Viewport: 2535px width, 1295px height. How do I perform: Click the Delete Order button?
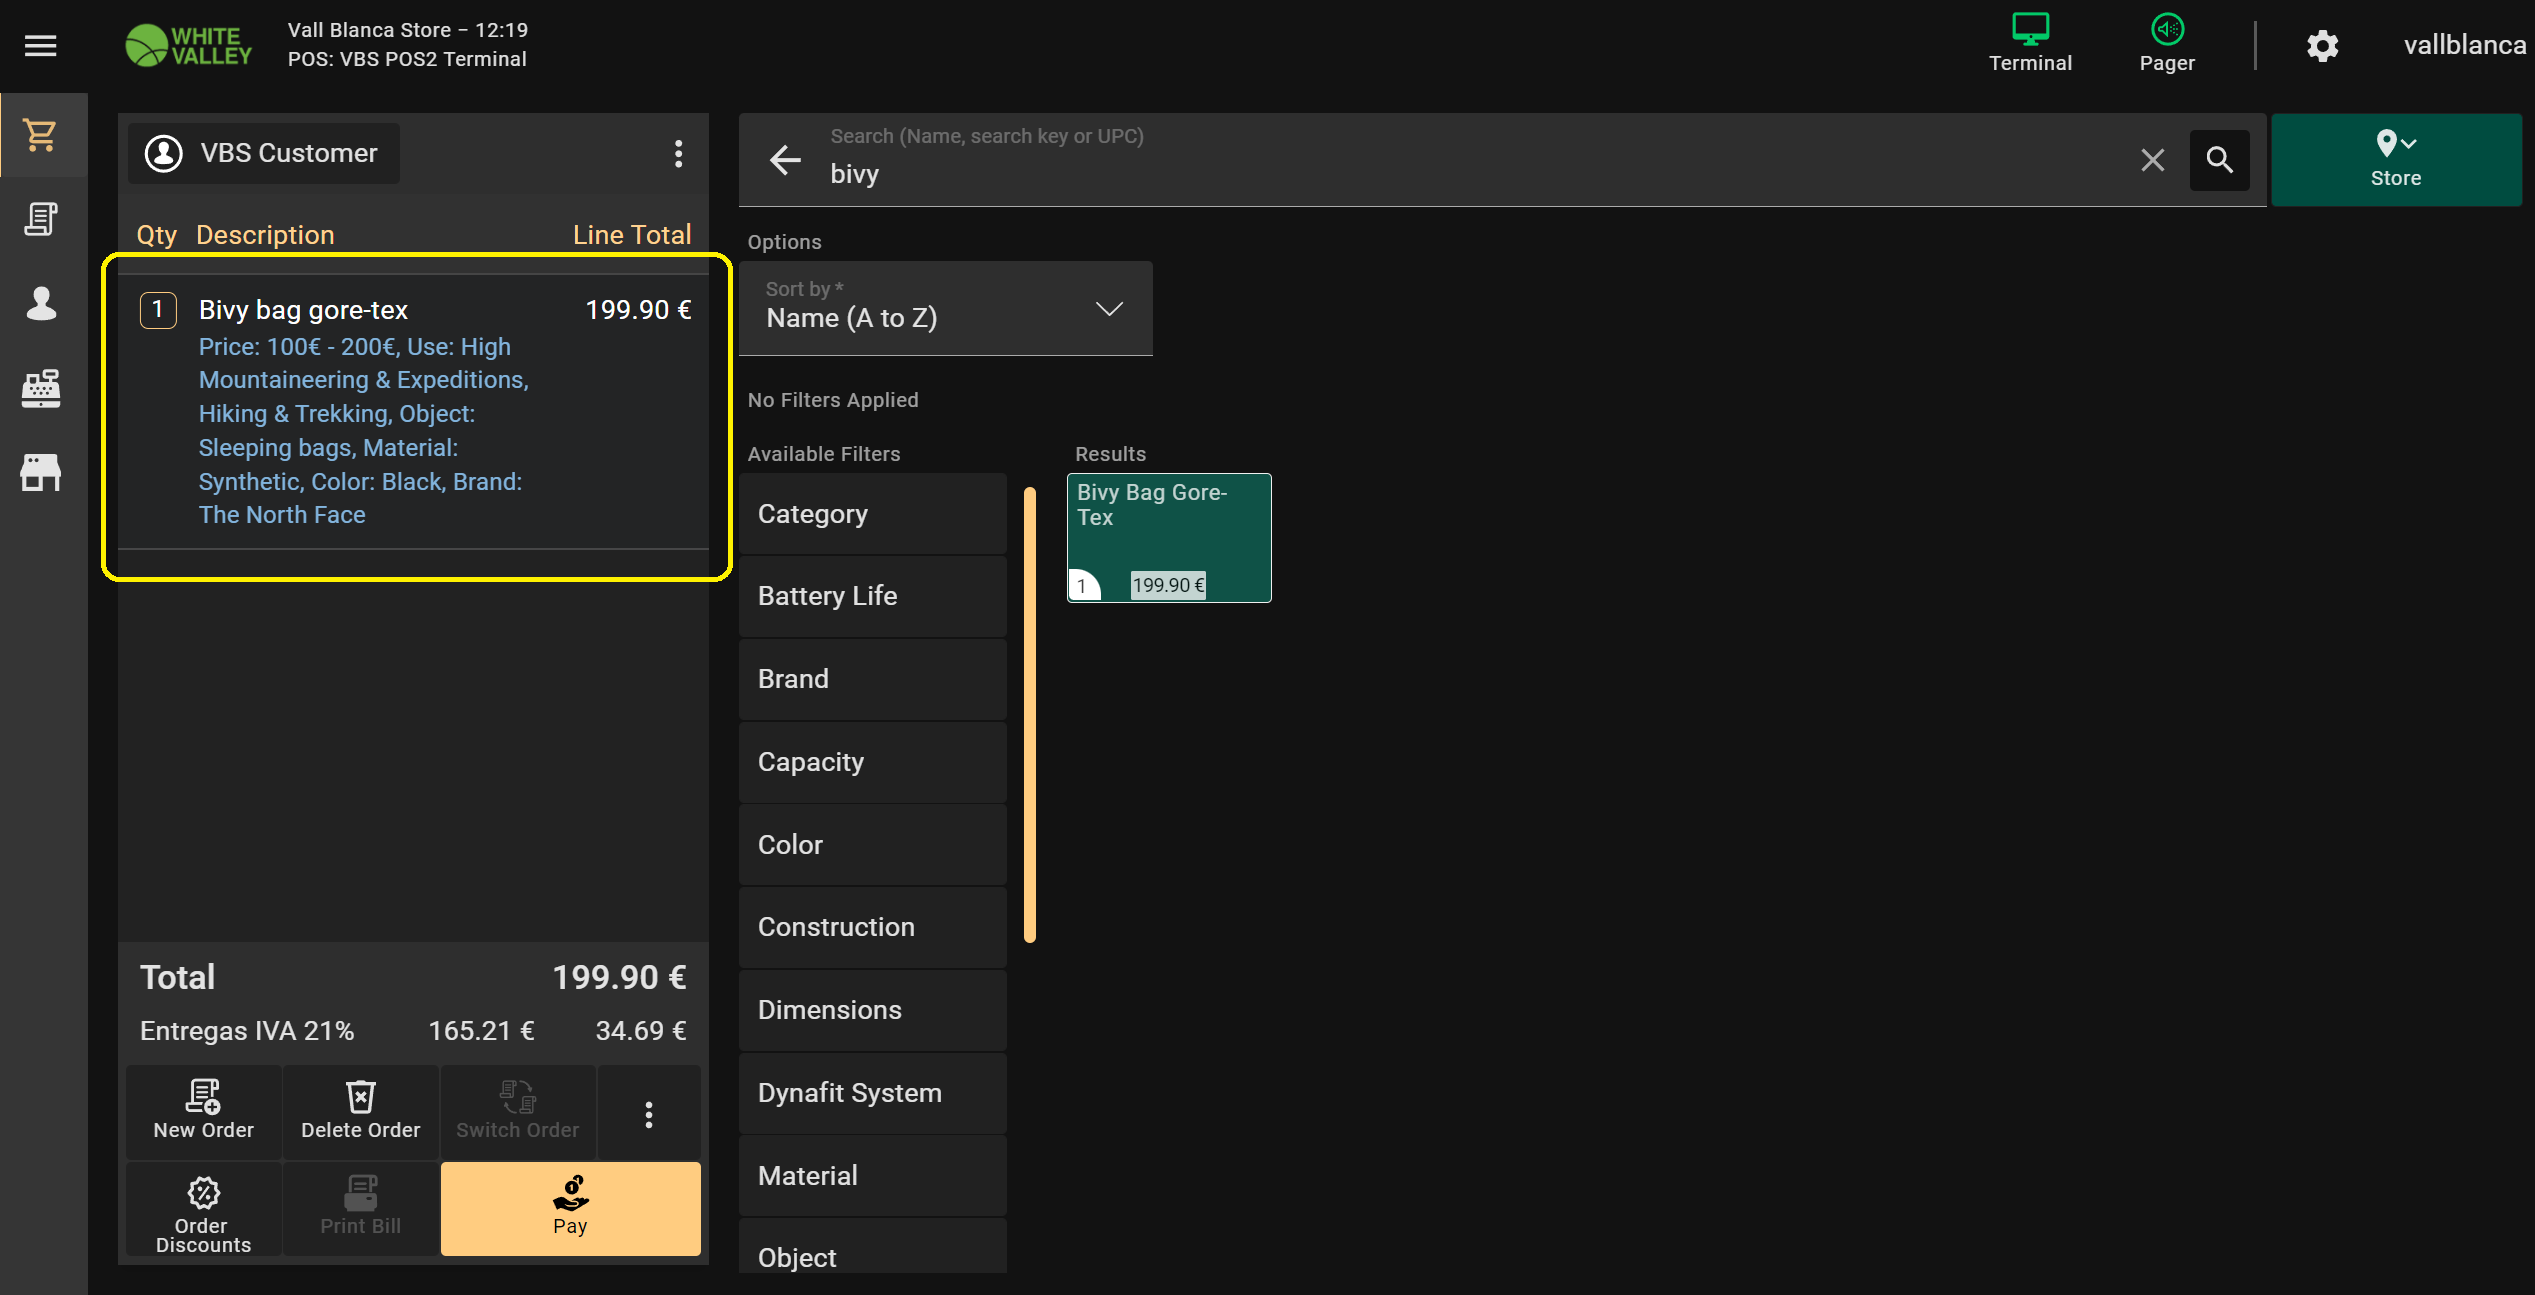tap(360, 1111)
